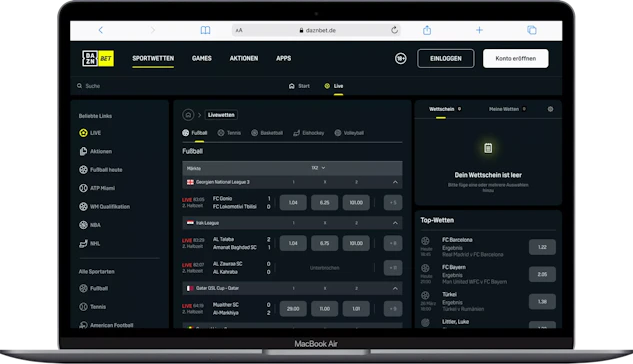The height and width of the screenshot is (364, 633).
Task: Open the APPS menu
Action: point(283,59)
